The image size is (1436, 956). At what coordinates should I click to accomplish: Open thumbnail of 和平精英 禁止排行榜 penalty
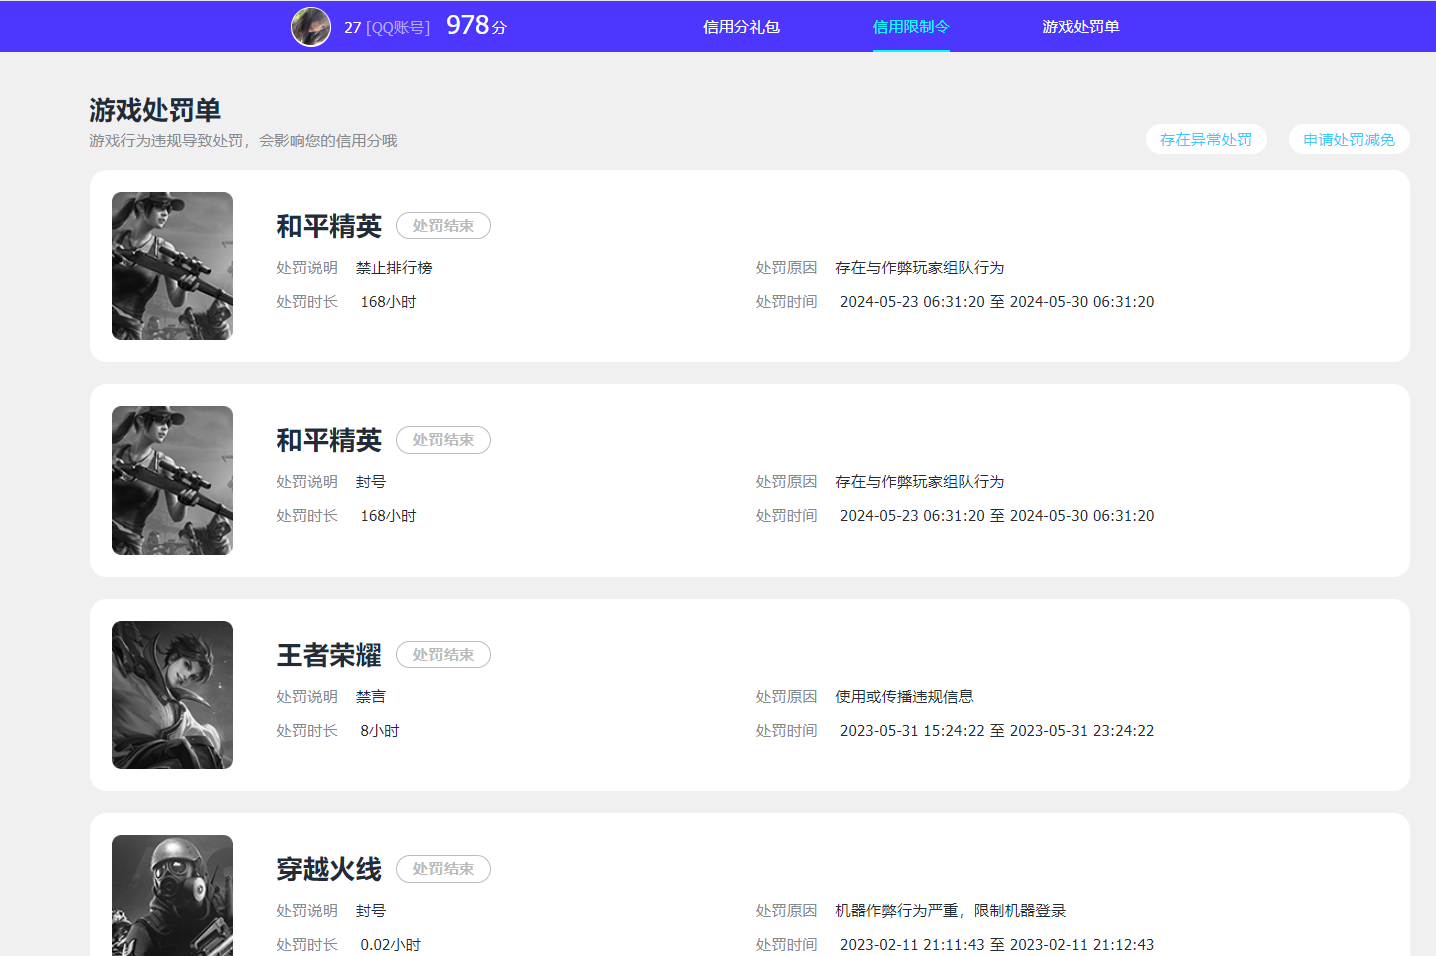(x=172, y=266)
